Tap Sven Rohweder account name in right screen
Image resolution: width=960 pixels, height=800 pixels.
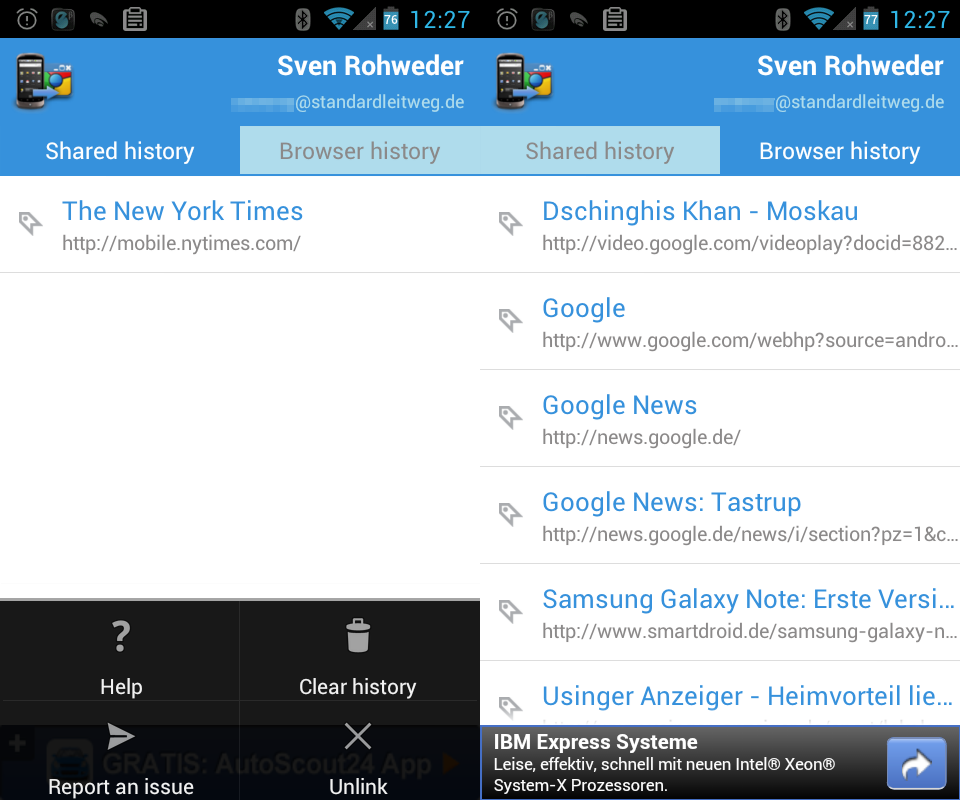(x=850, y=66)
